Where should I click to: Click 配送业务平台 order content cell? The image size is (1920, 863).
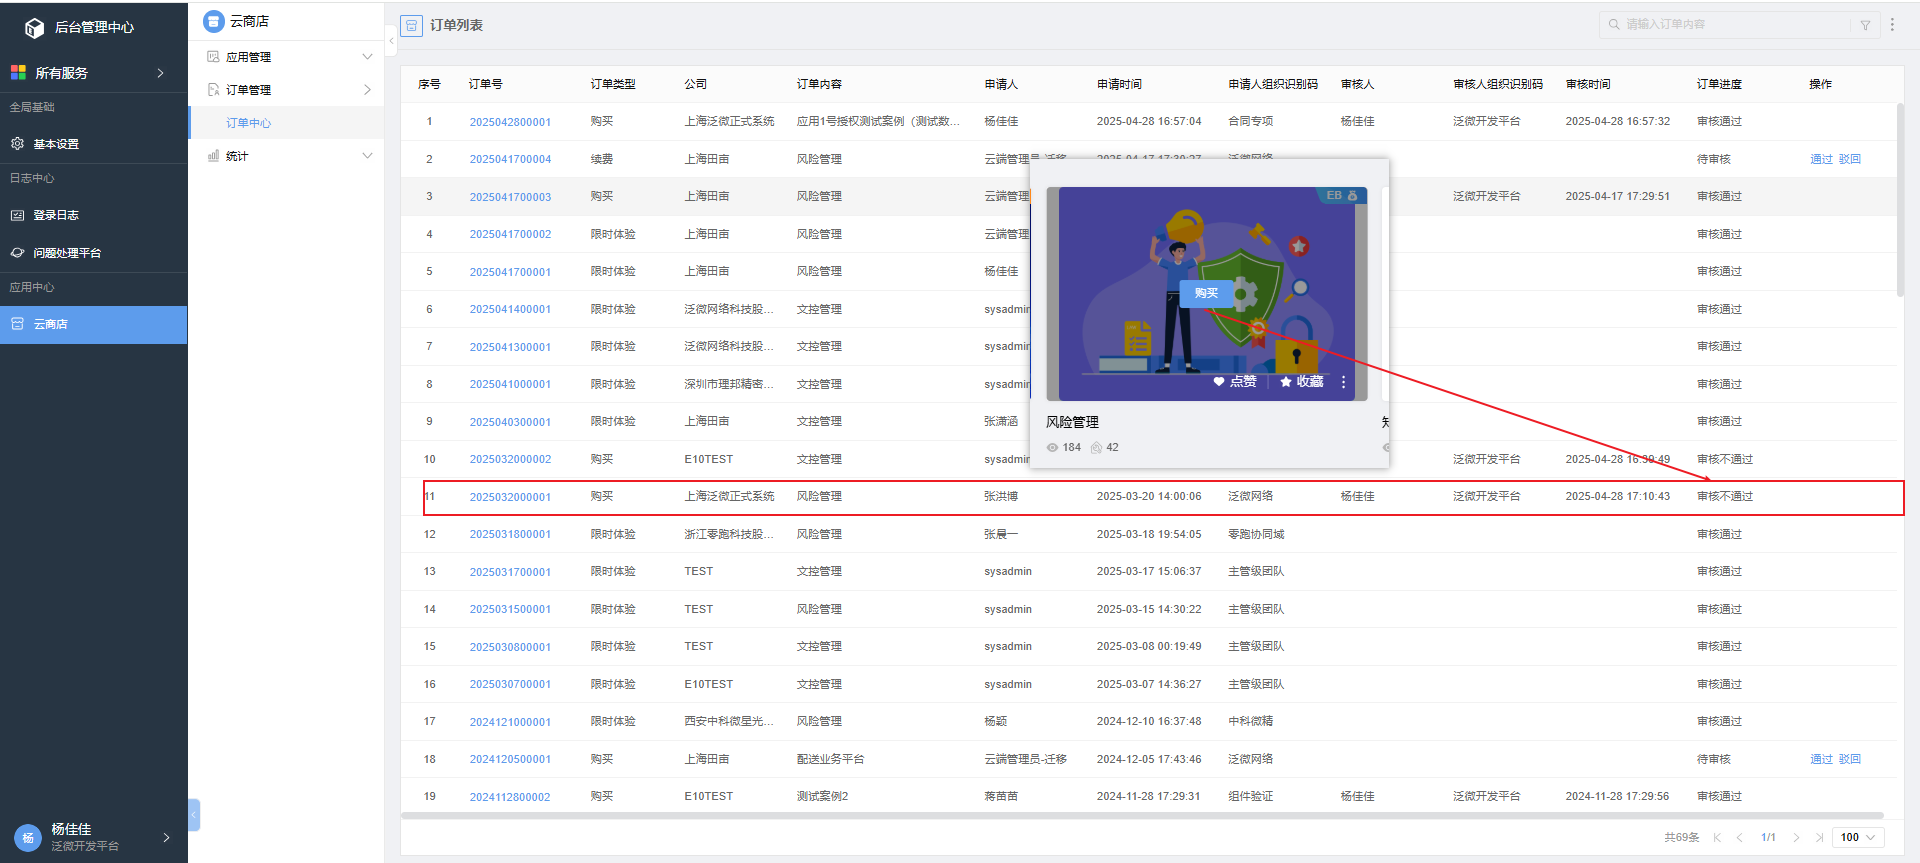[830, 759]
